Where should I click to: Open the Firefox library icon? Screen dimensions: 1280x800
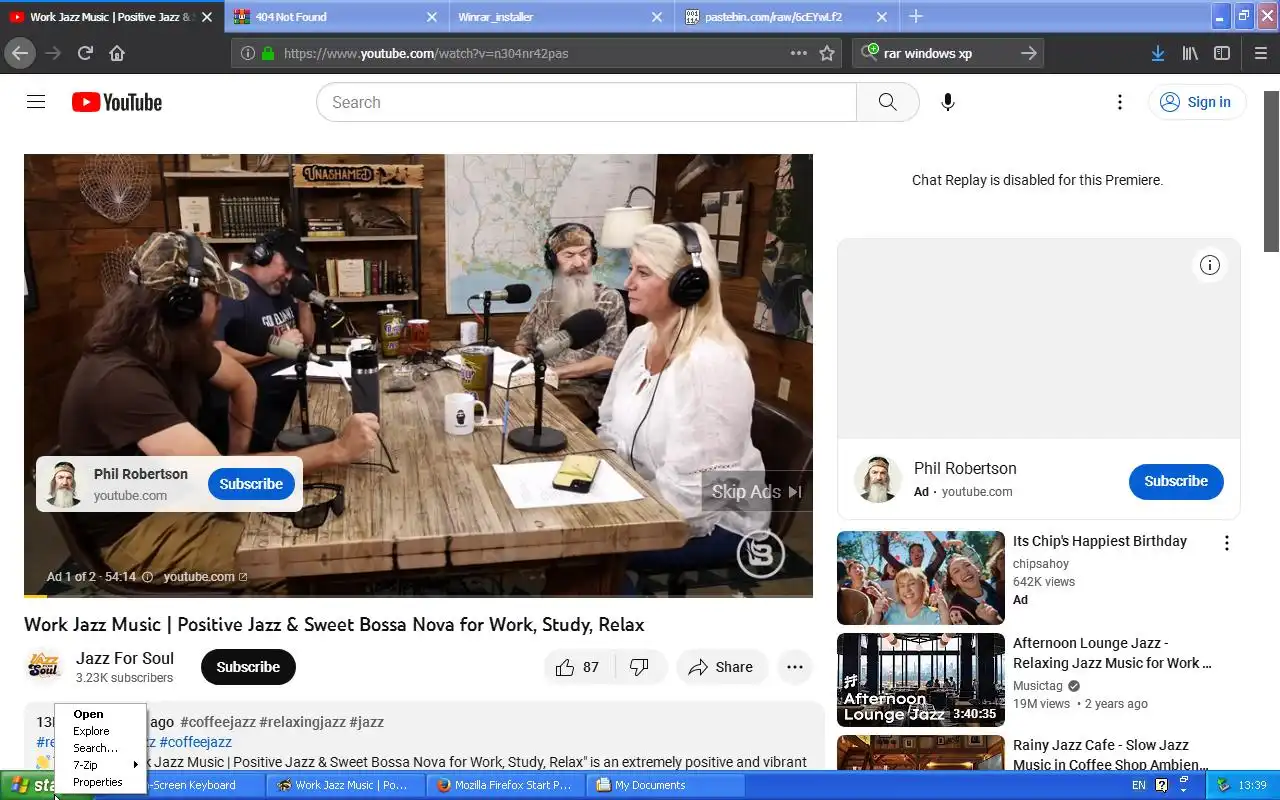point(1190,53)
